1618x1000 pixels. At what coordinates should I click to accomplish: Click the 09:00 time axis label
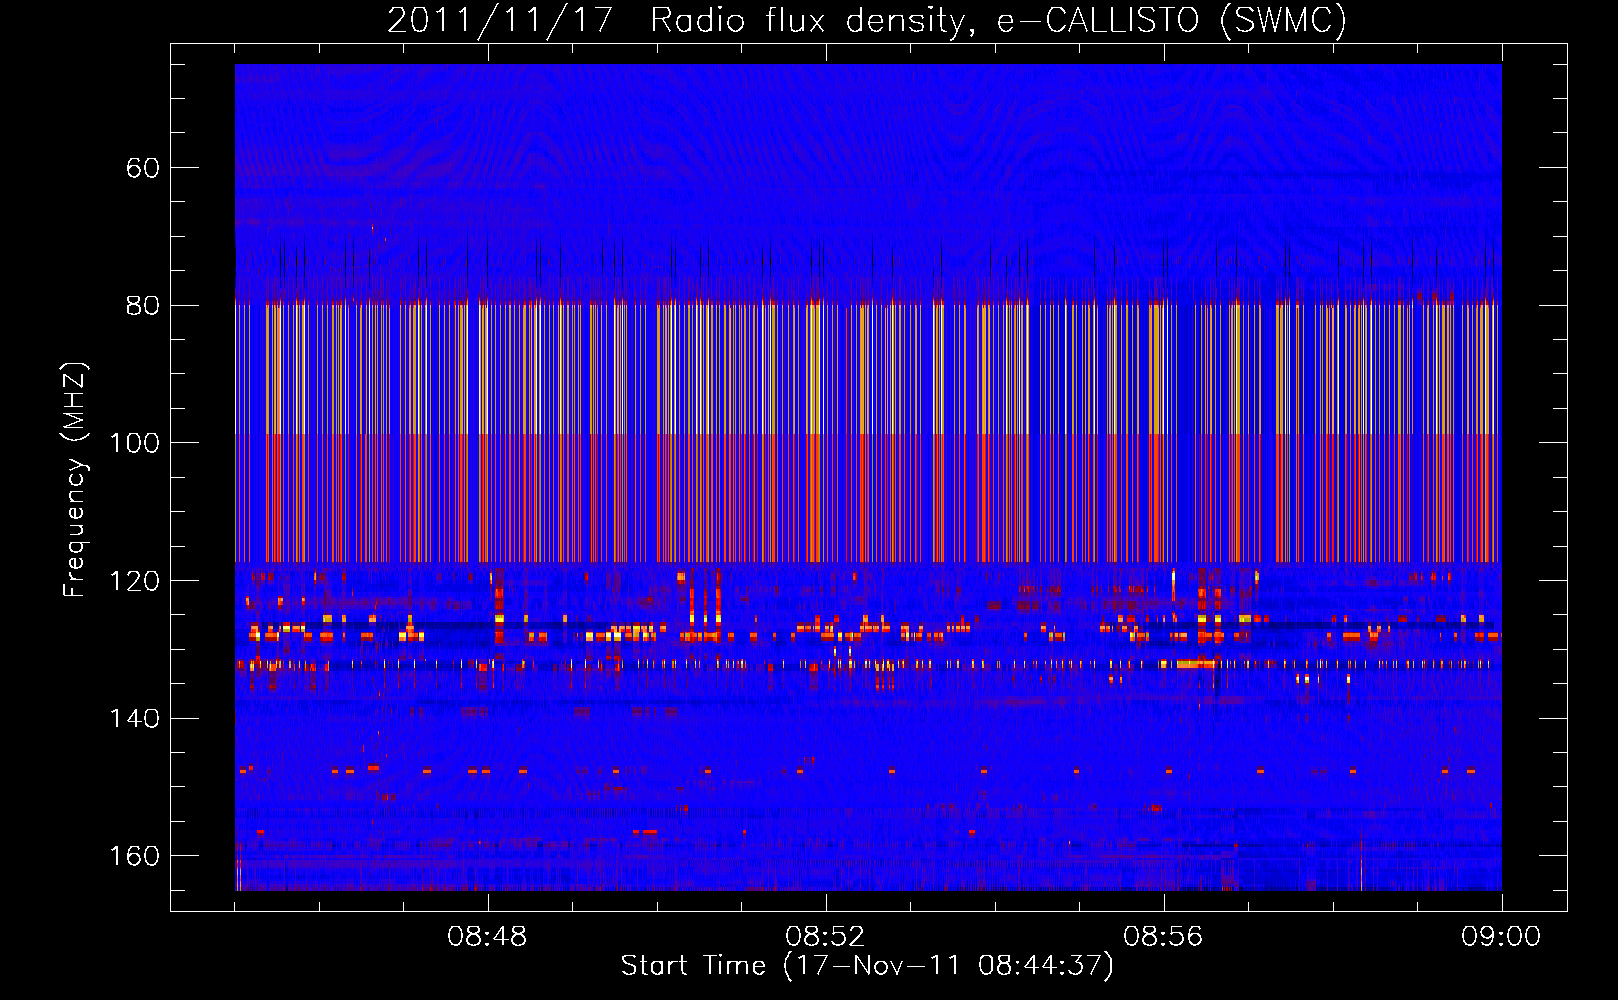coord(1501,936)
